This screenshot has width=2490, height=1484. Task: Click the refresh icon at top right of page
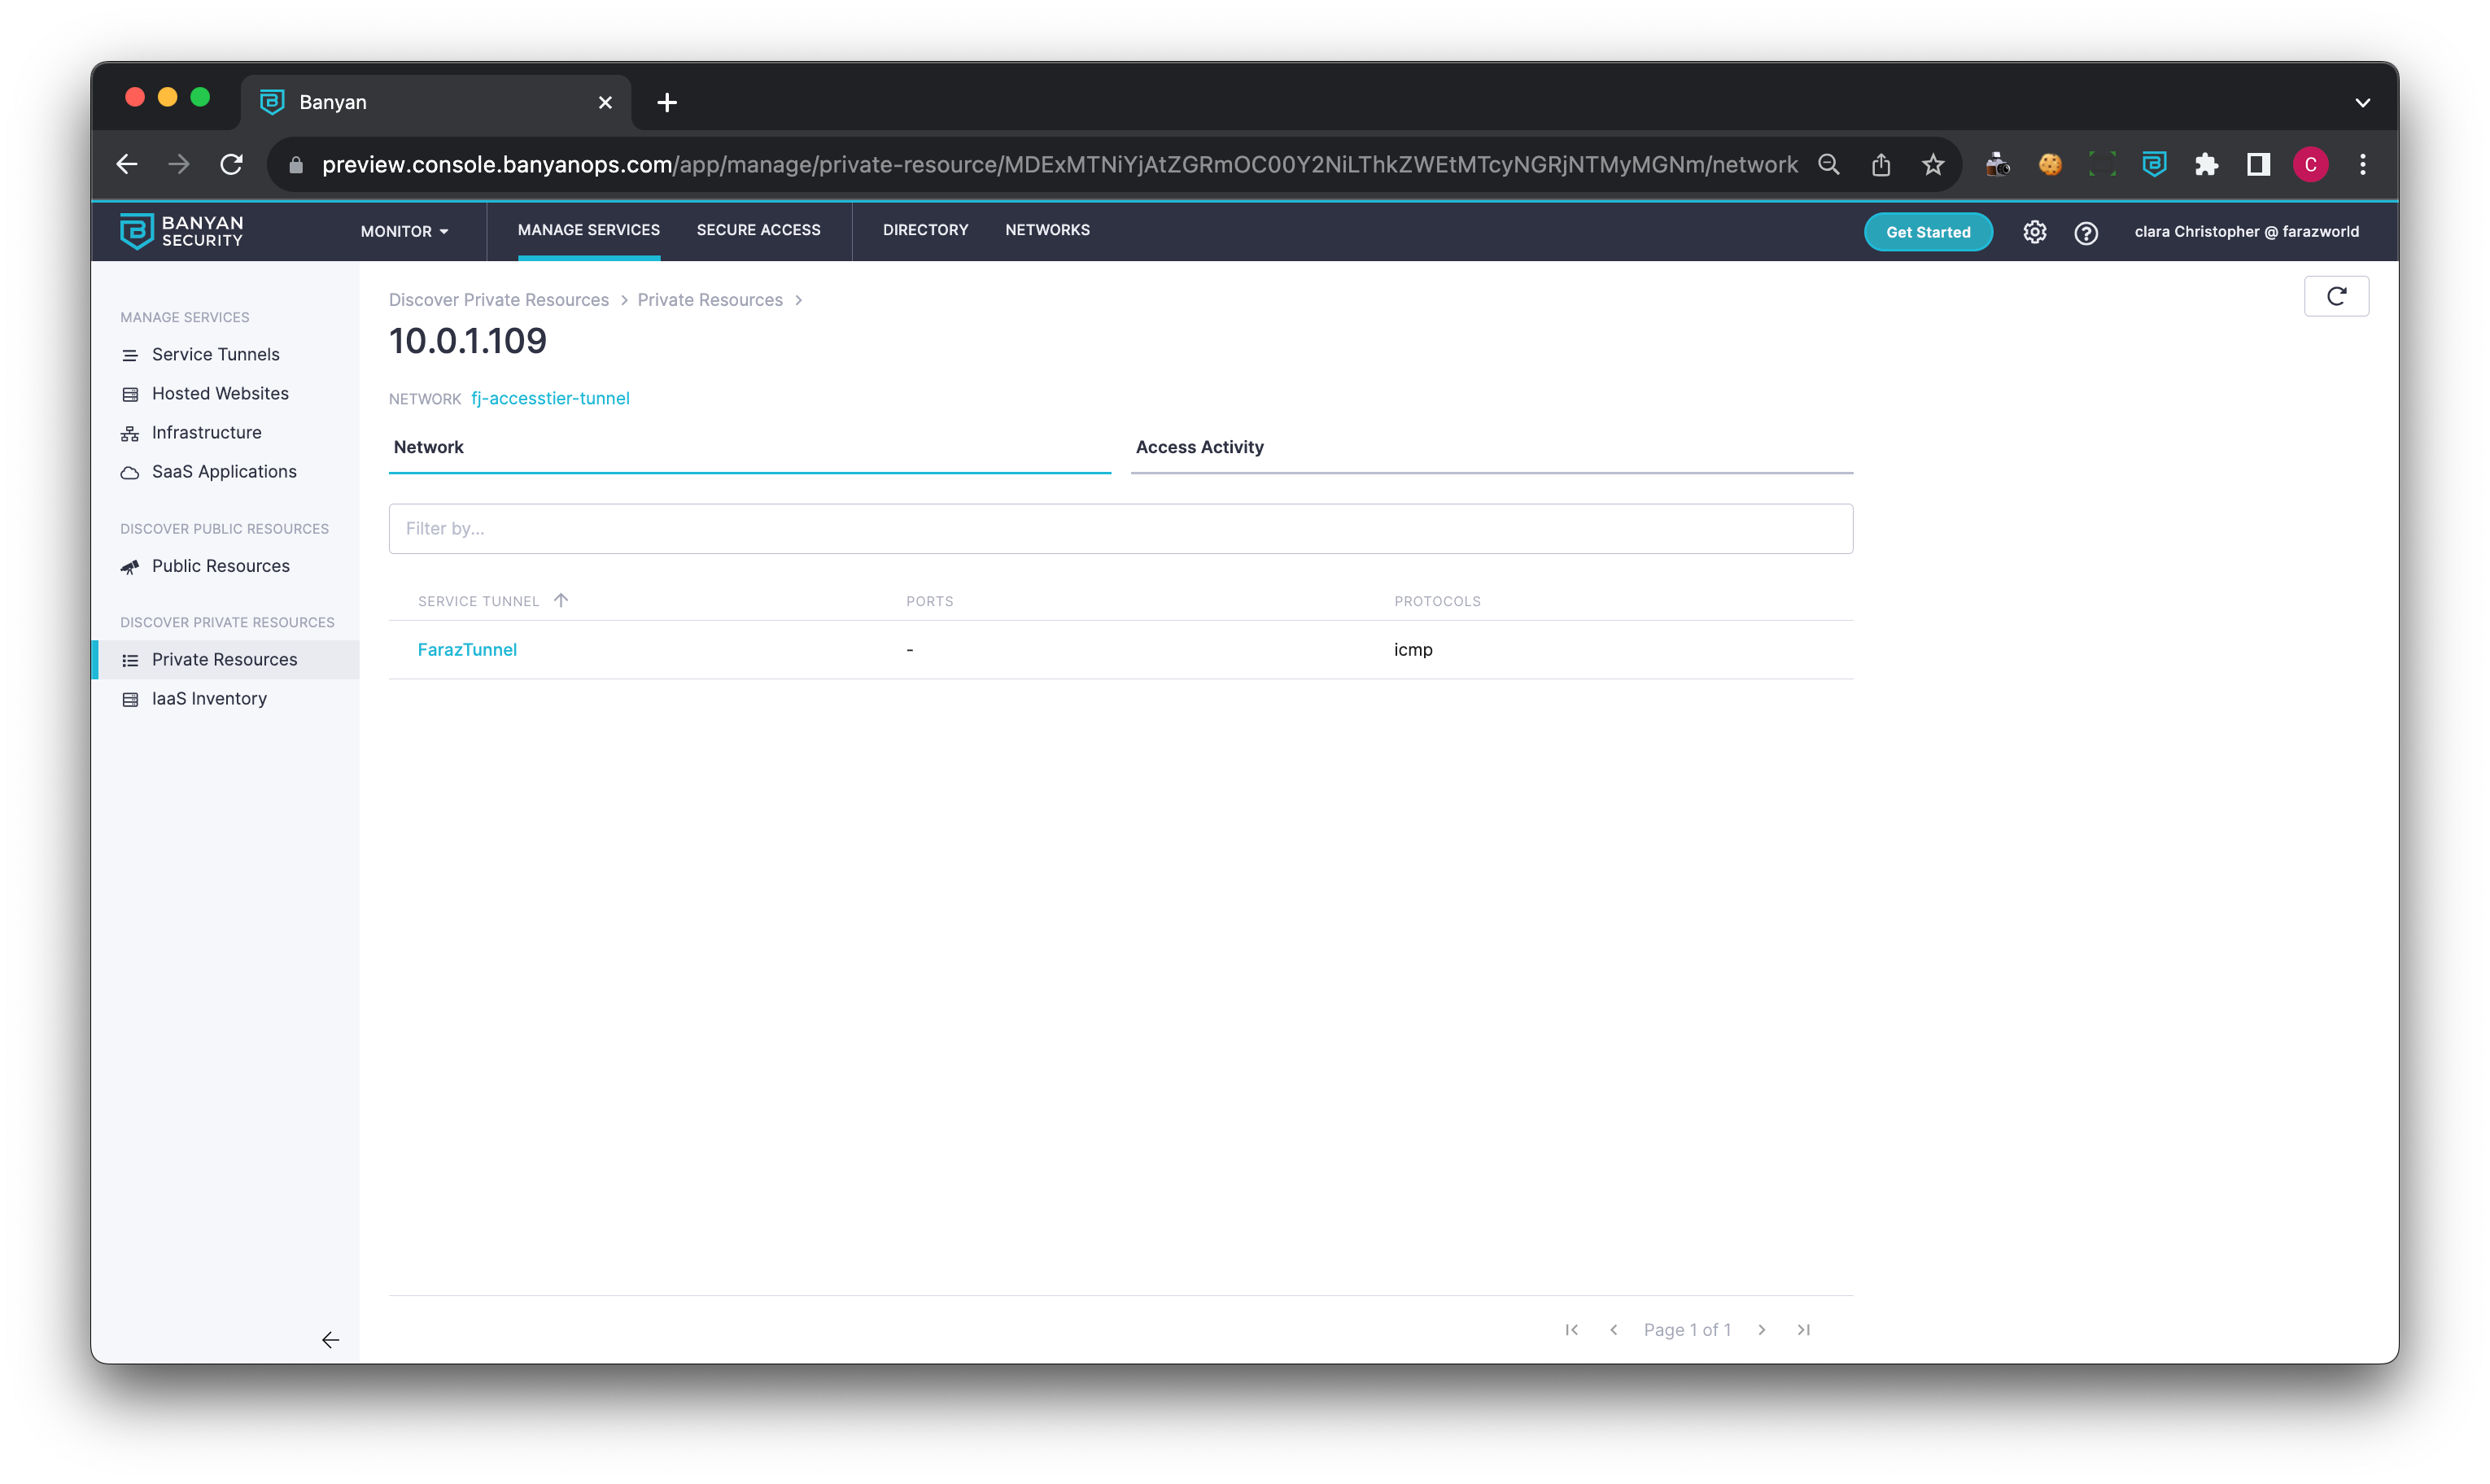(2335, 296)
